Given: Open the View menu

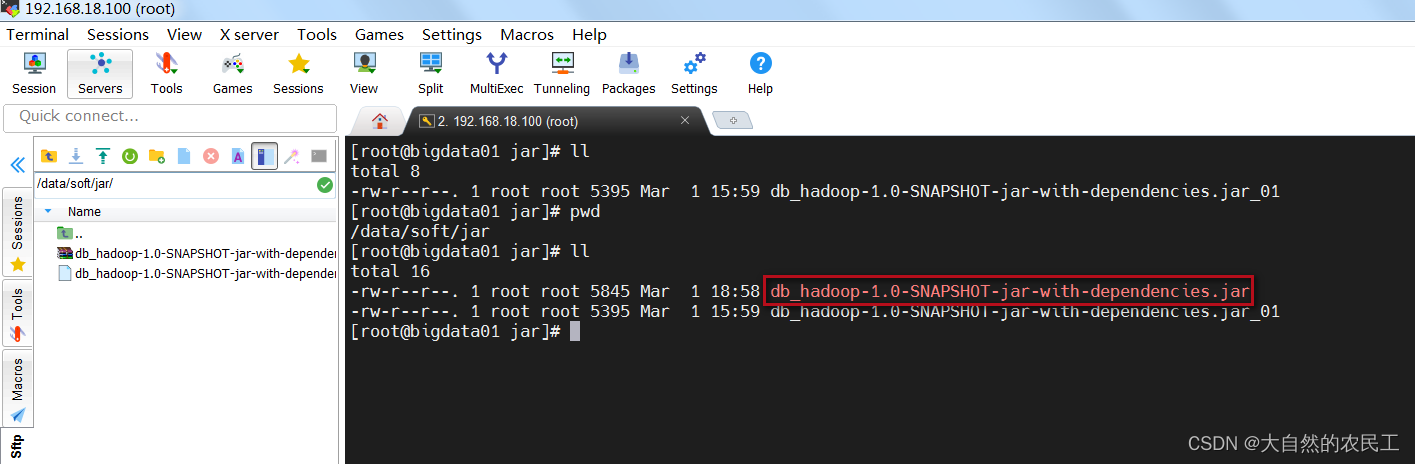Looking at the screenshot, I should point(184,34).
